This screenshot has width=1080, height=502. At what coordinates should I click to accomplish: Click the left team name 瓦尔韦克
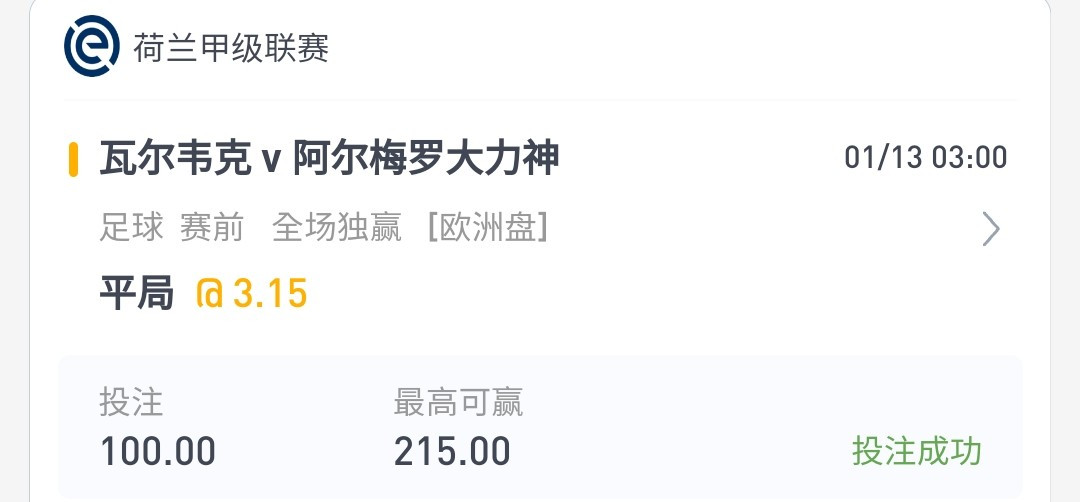click(175, 158)
